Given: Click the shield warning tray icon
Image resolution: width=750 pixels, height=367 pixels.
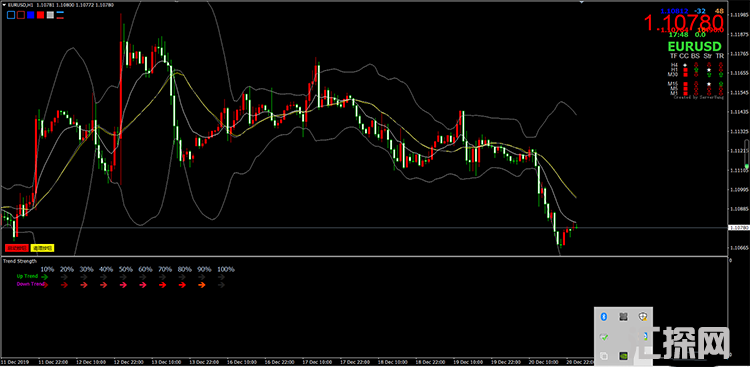Looking at the screenshot, I should 643,316.
